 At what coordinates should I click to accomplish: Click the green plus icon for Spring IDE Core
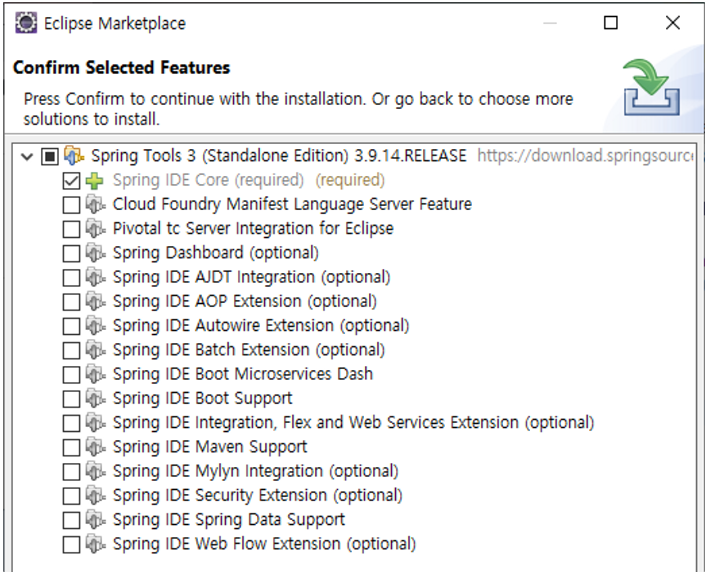[95, 180]
